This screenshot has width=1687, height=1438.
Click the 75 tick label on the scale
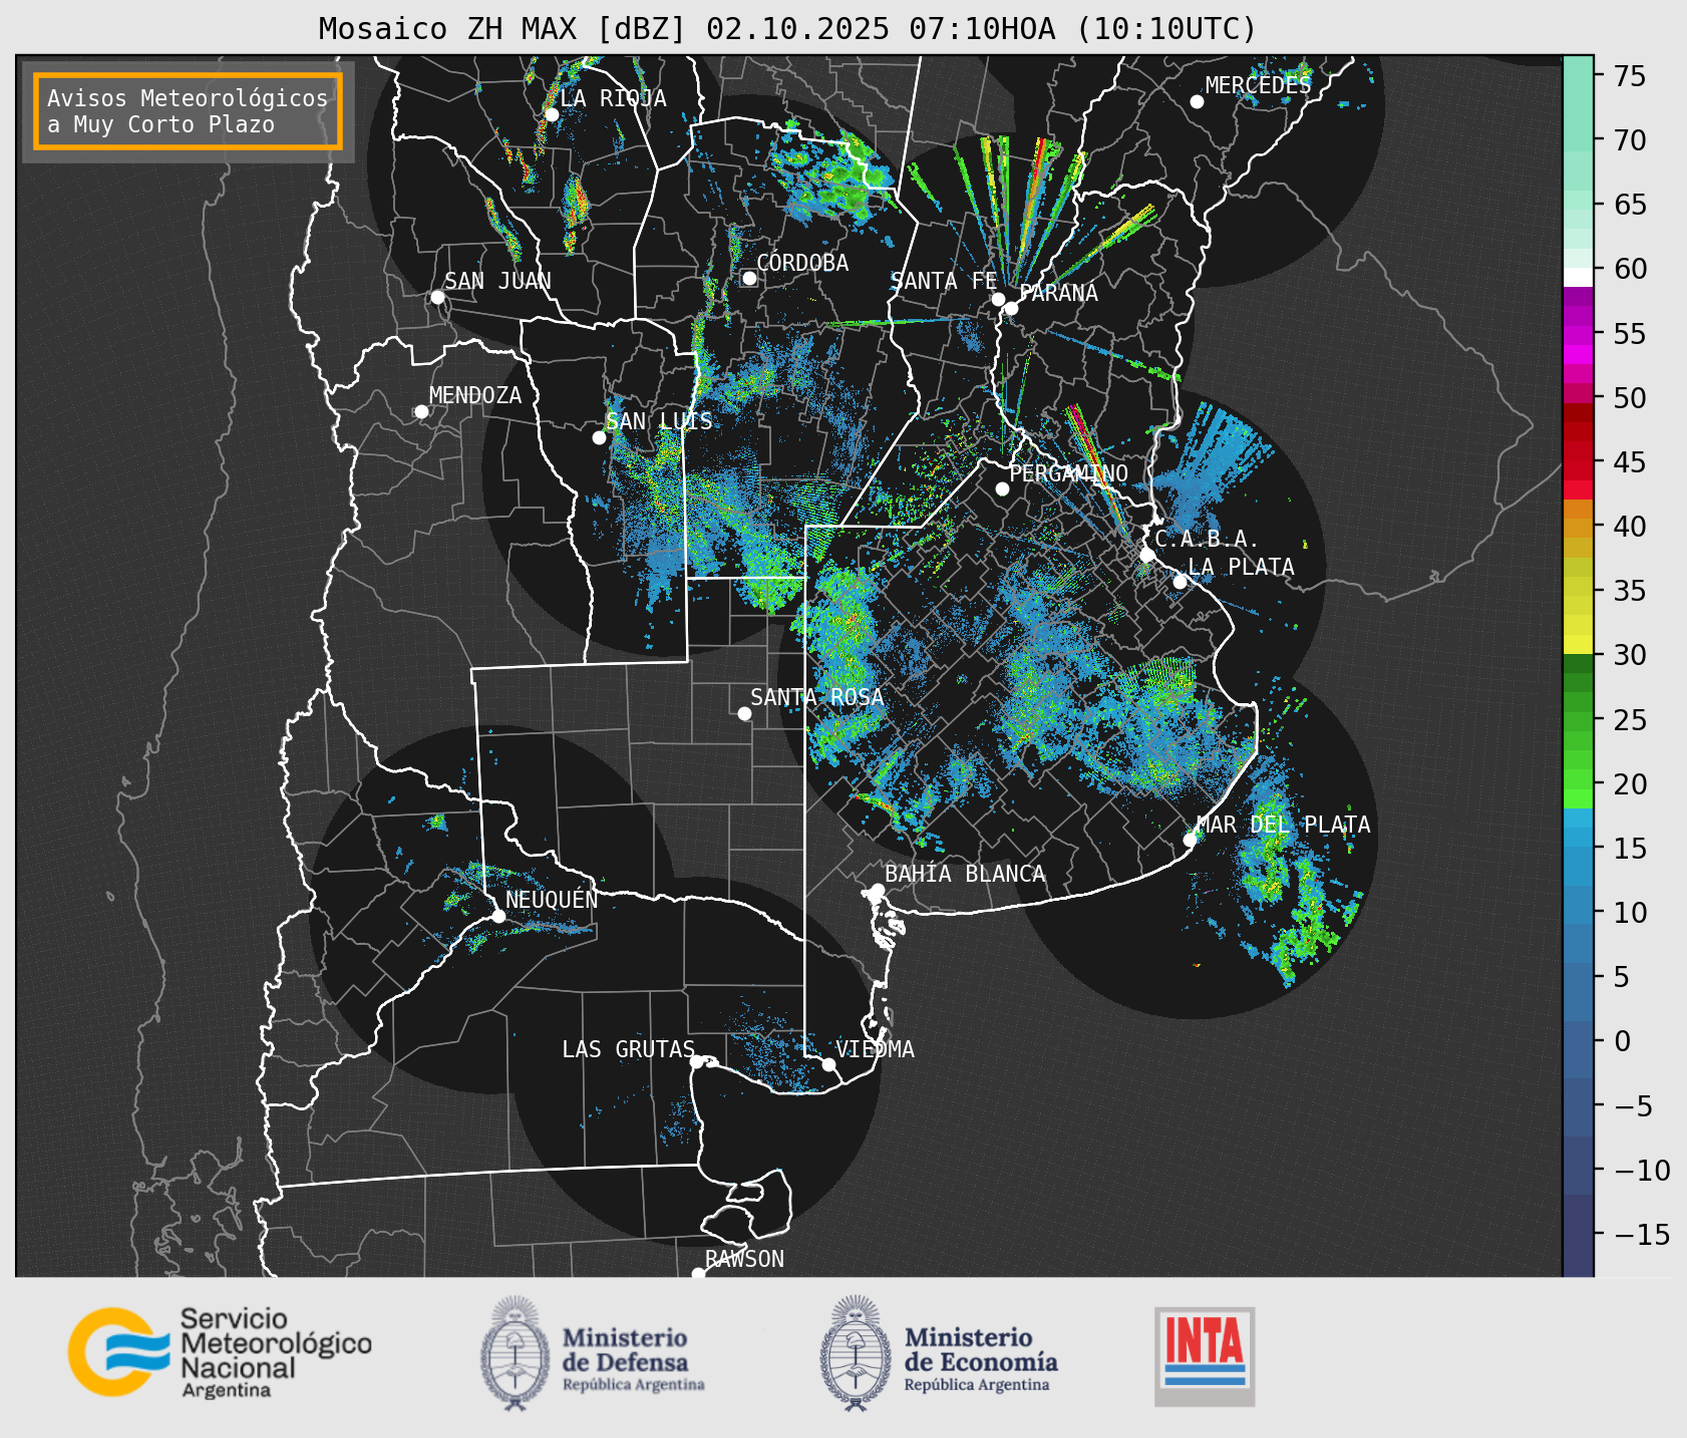[1628, 76]
